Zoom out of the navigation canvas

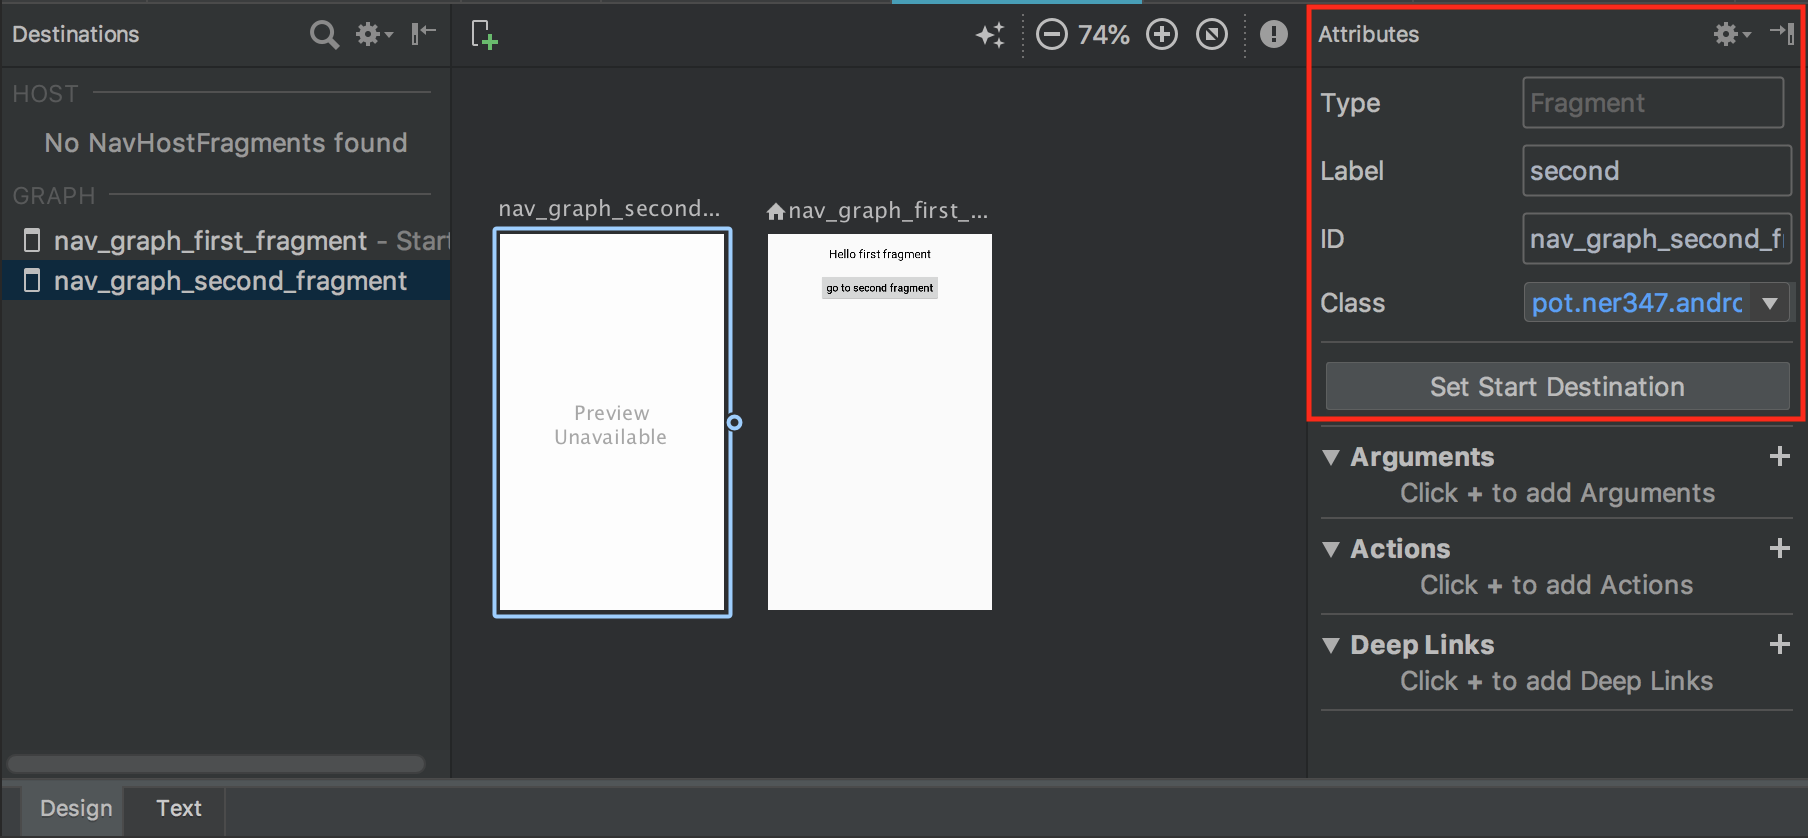point(1051,35)
